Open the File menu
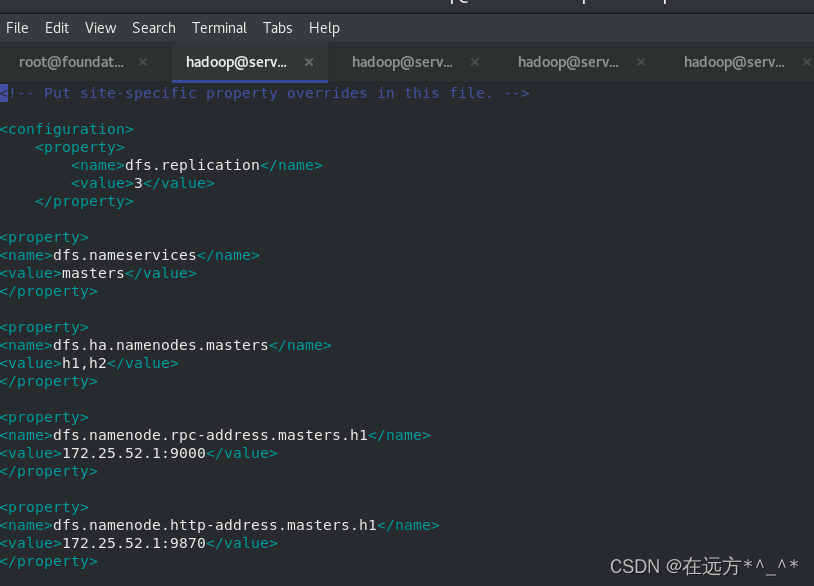The height and width of the screenshot is (586, 814). pos(17,28)
